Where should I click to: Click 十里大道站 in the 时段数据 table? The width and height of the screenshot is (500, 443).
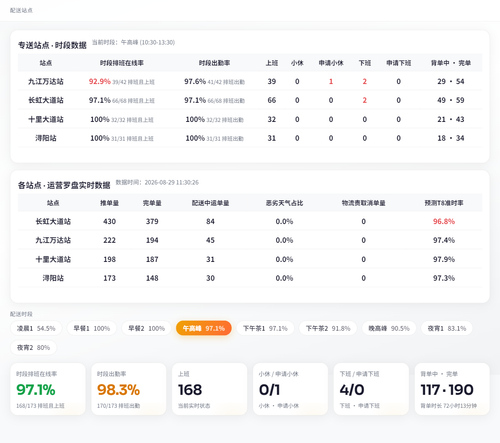[x=46, y=119]
